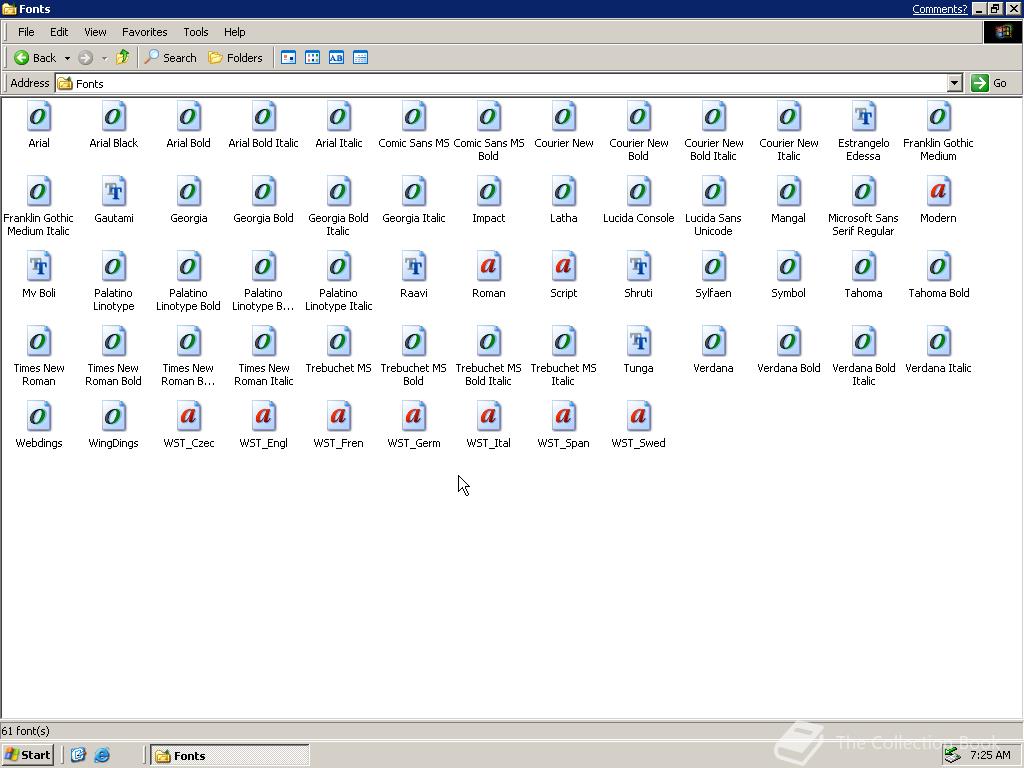Select the Georgia font icon
Viewport: 1024px width, 768px height.
(189, 193)
